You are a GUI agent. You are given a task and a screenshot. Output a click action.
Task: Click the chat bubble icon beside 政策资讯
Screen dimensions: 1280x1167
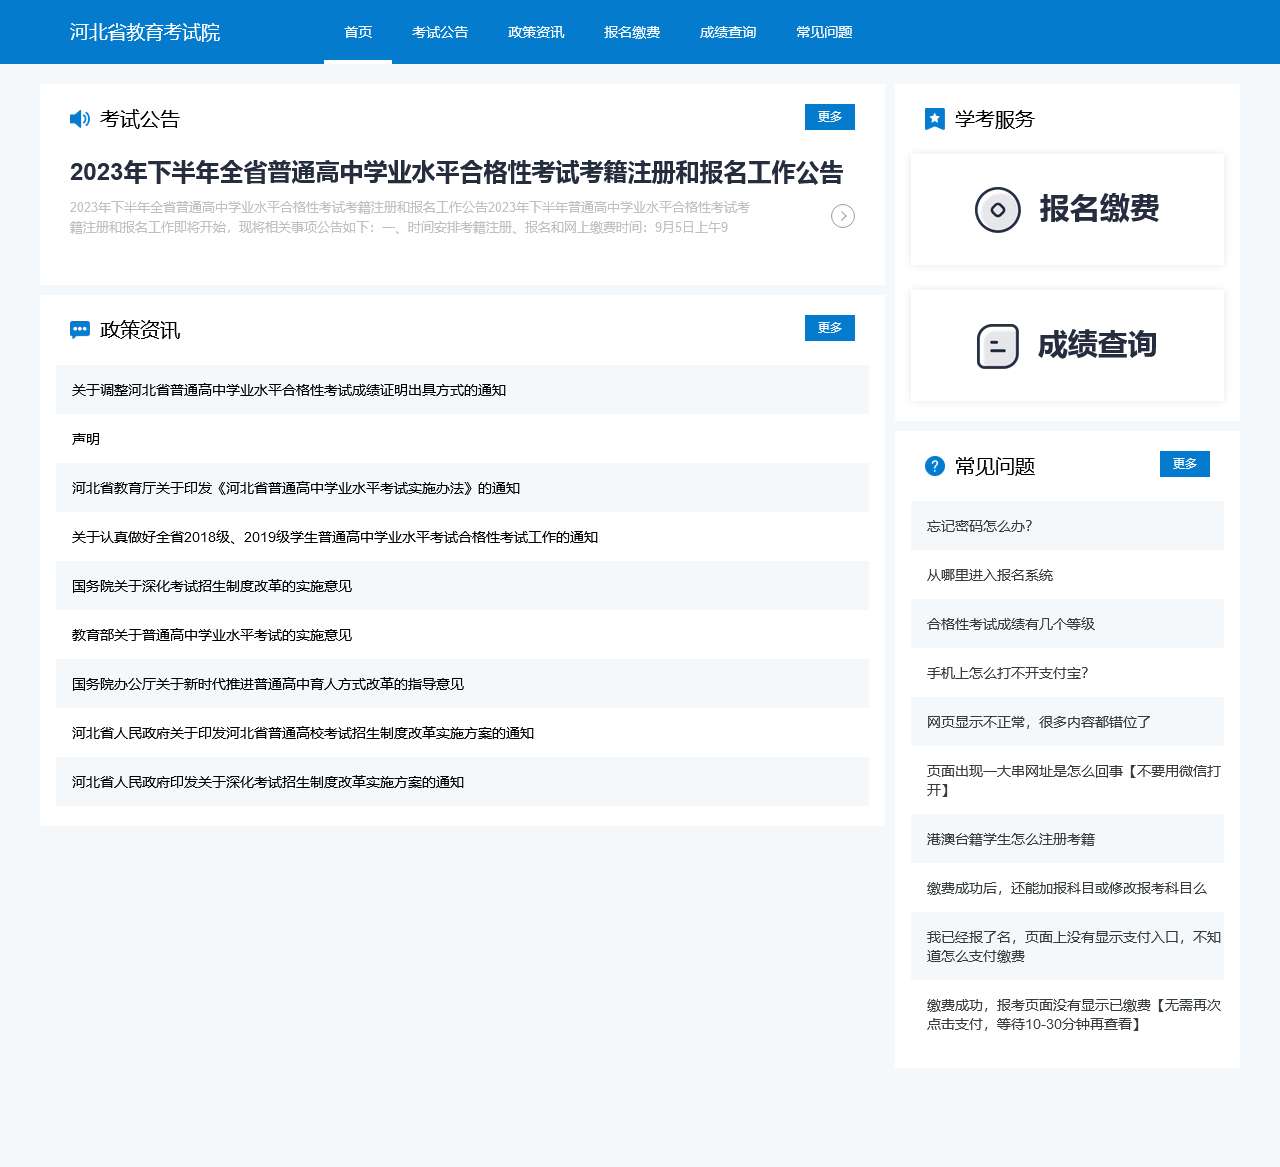coord(80,330)
